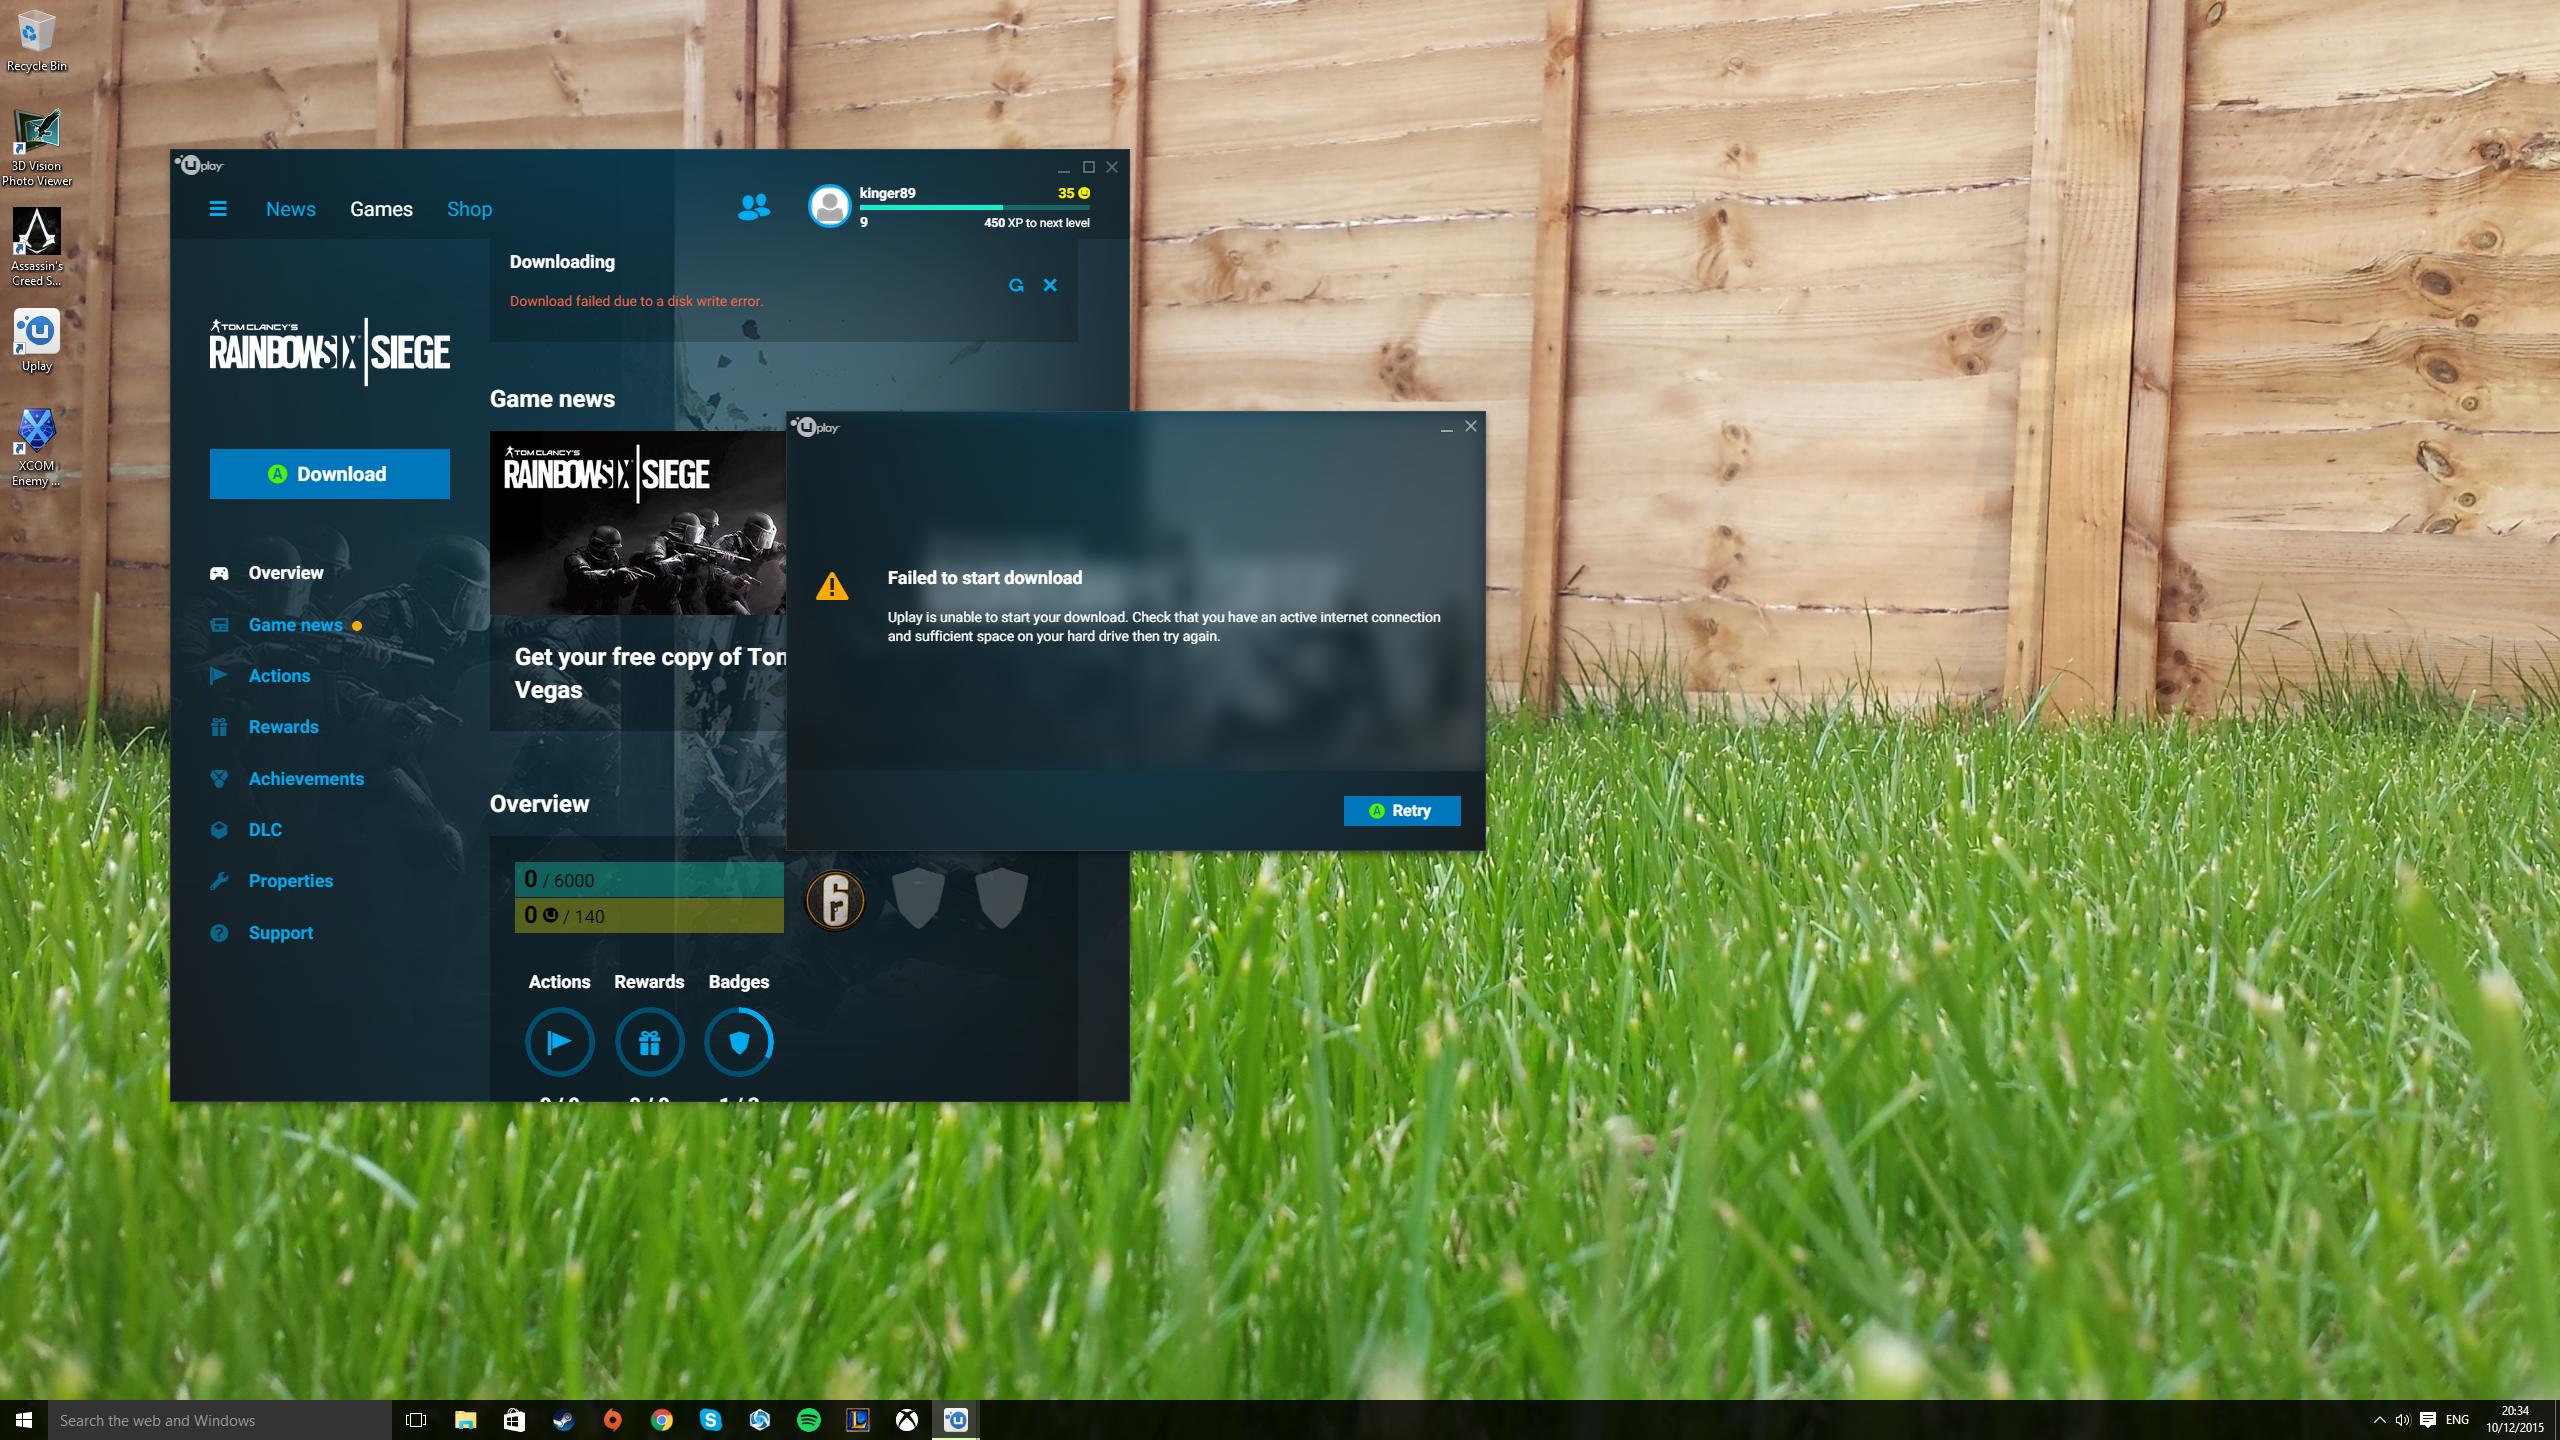Viewport: 2560px width, 1440px height.
Task: Select Overview in the game sidebar
Action: (286, 573)
